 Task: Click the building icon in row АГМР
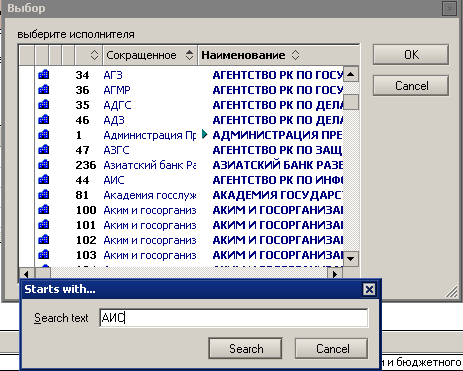[44, 89]
